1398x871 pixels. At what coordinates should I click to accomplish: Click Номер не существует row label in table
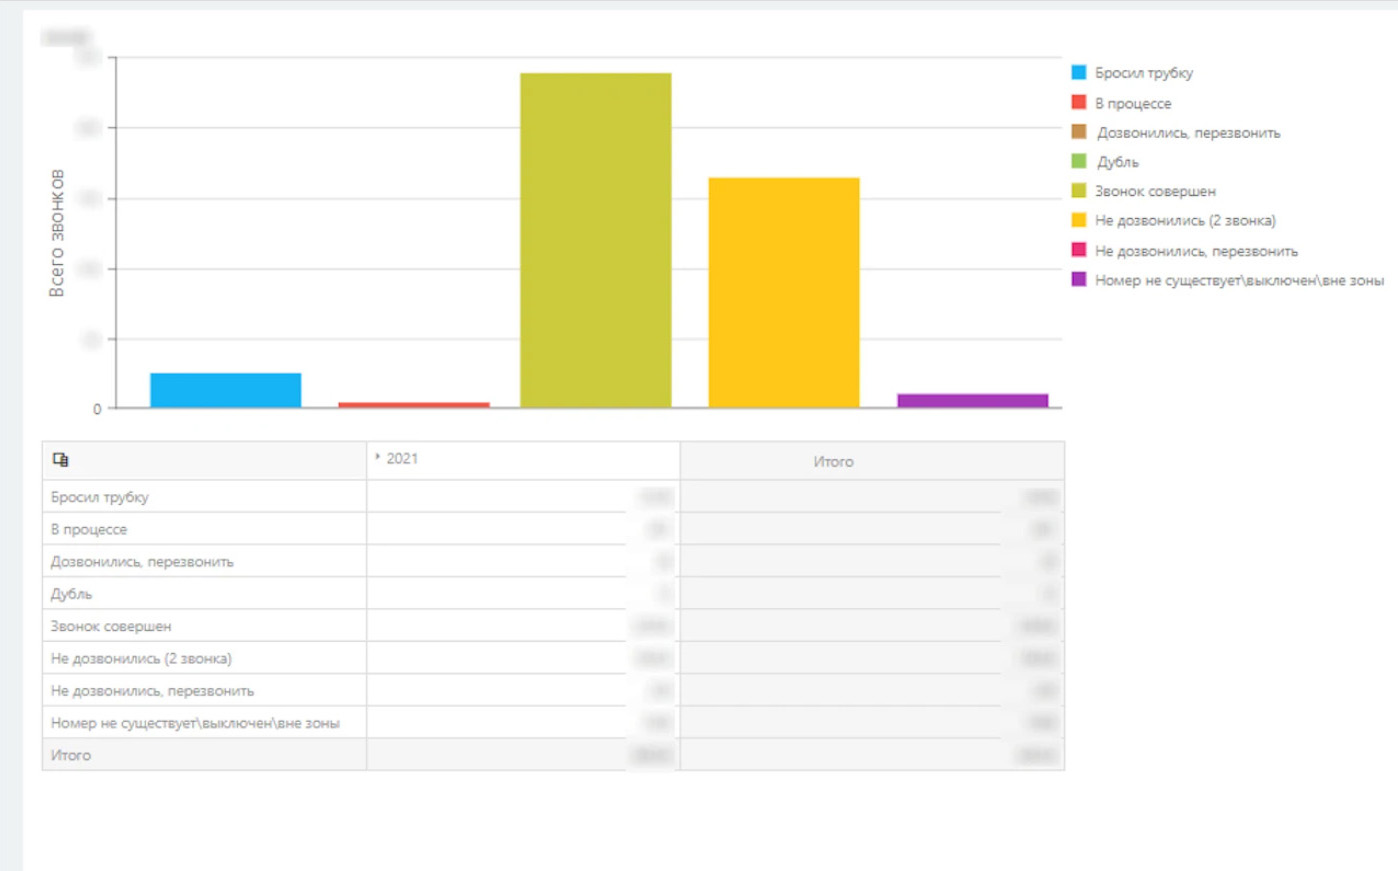[x=195, y=723]
